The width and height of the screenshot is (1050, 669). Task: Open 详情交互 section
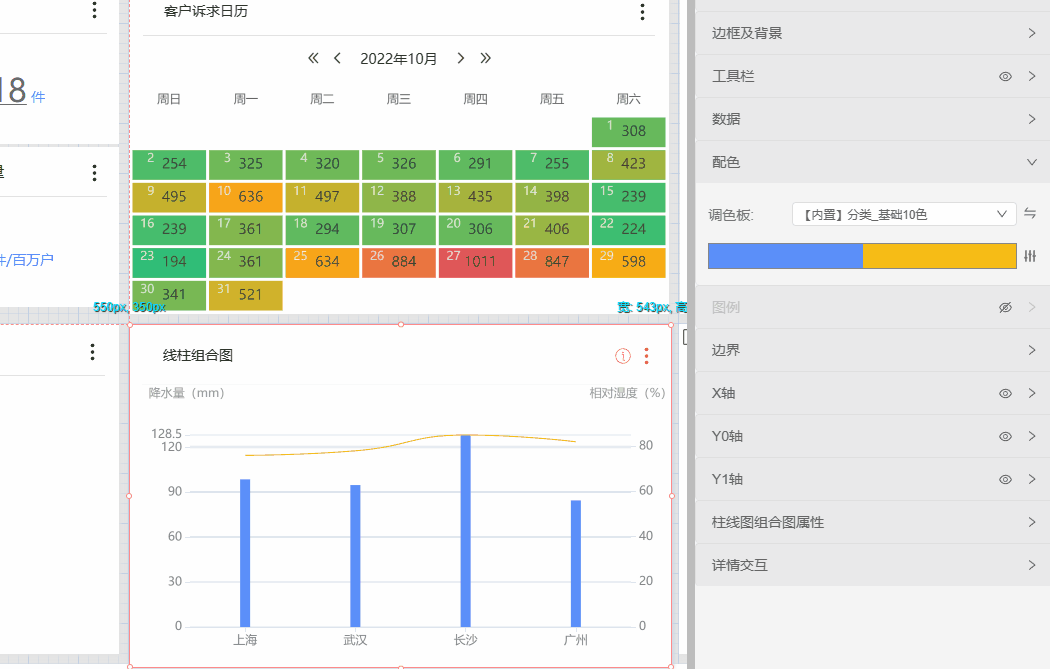[x=871, y=566]
